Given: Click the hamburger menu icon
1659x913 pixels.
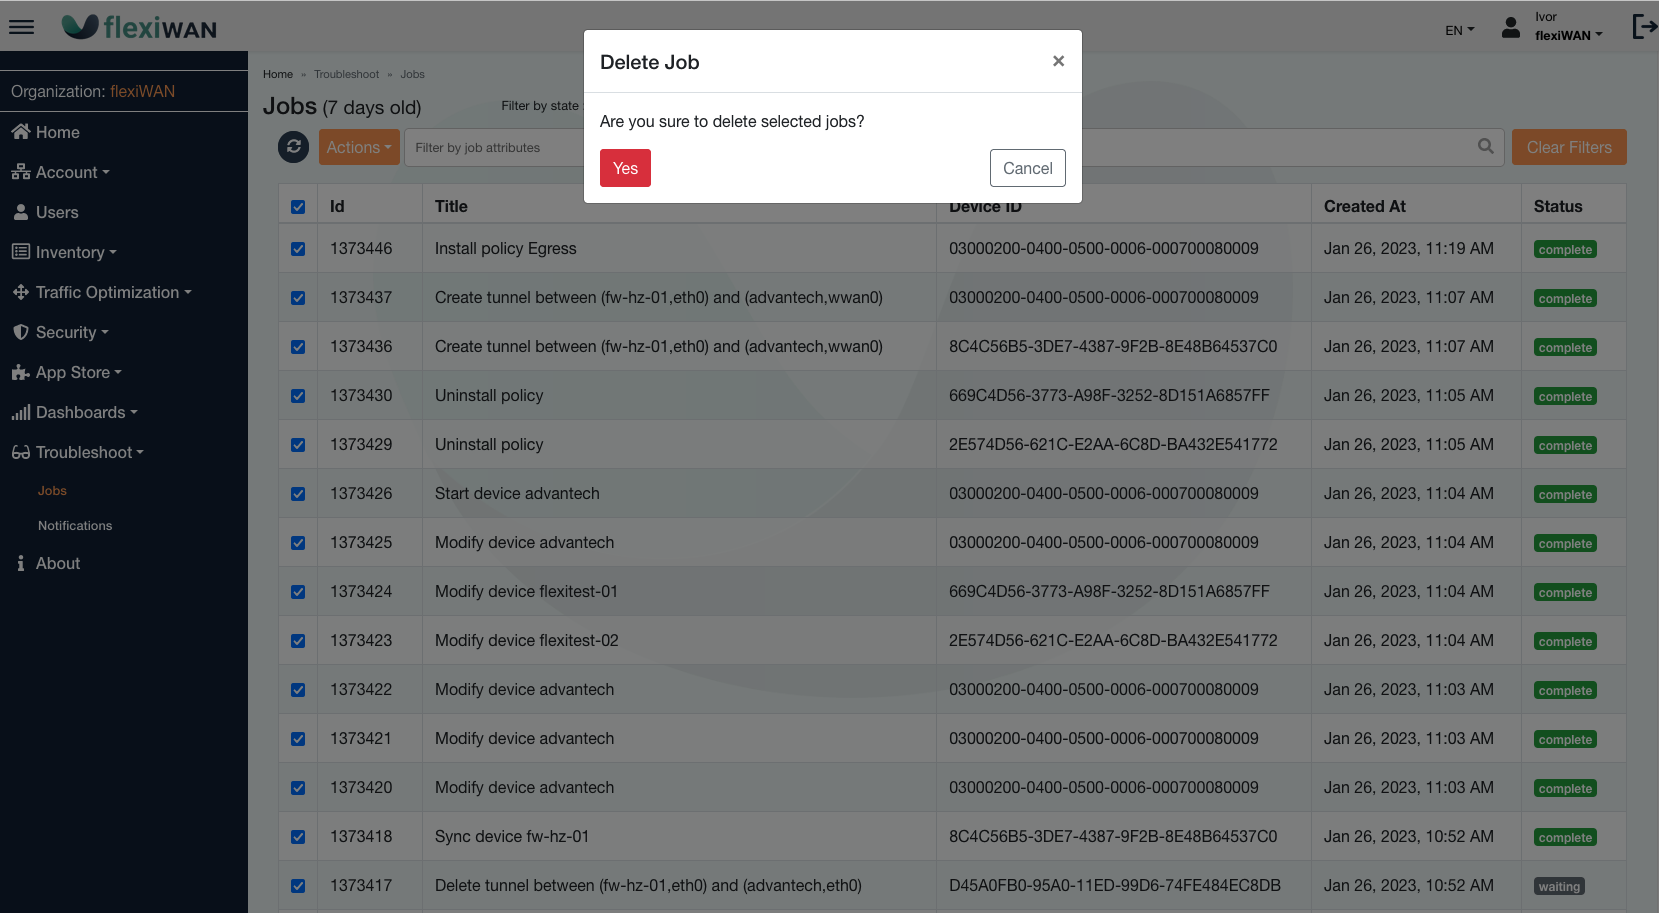Looking at the screenshot, I should tap(21, 27).
